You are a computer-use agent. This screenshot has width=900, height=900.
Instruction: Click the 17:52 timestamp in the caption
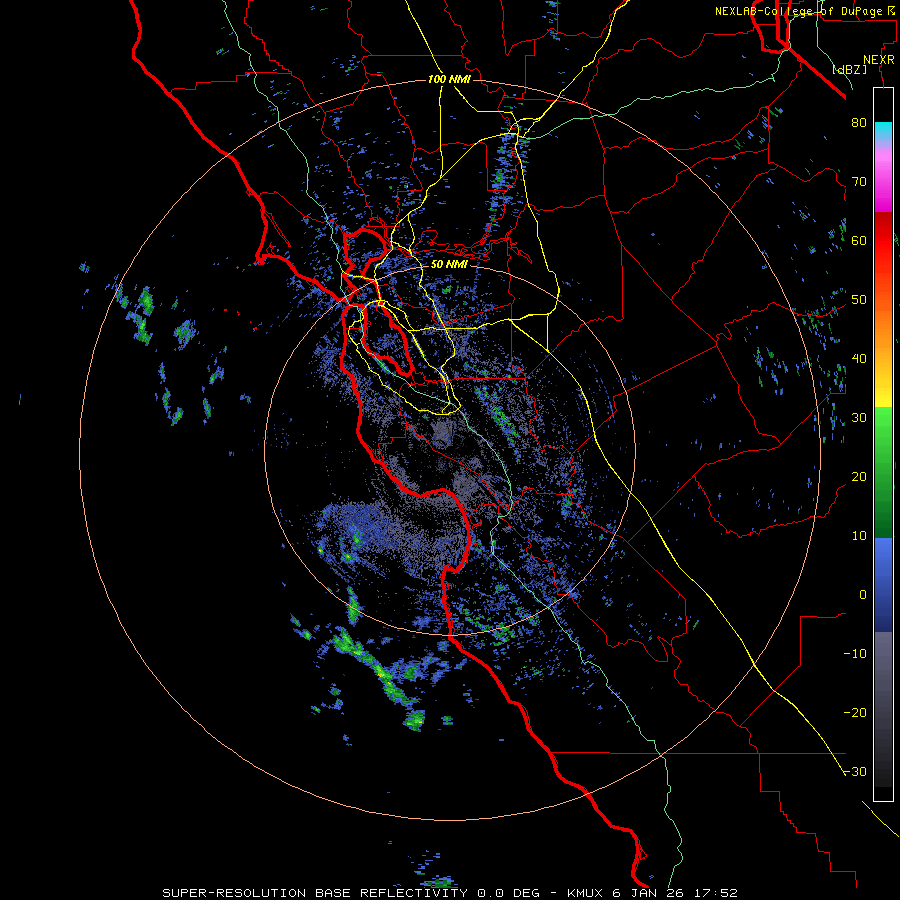pos(714,893)
